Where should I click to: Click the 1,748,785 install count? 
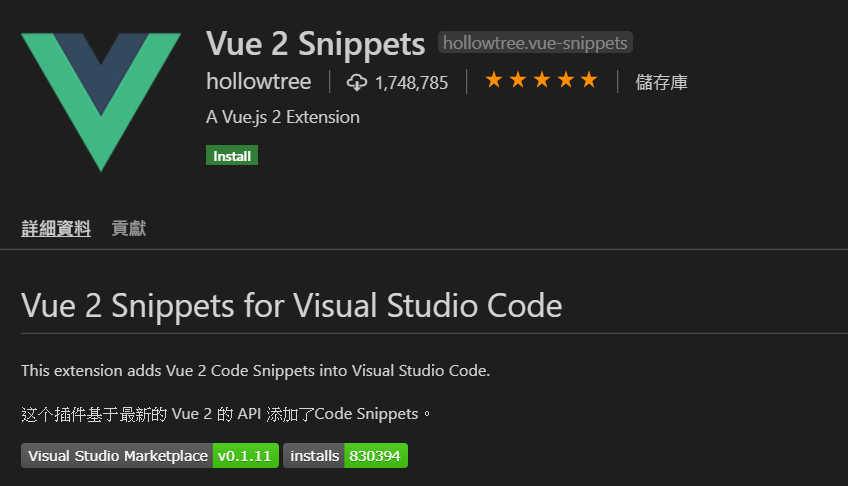click(x=411, y=83)
